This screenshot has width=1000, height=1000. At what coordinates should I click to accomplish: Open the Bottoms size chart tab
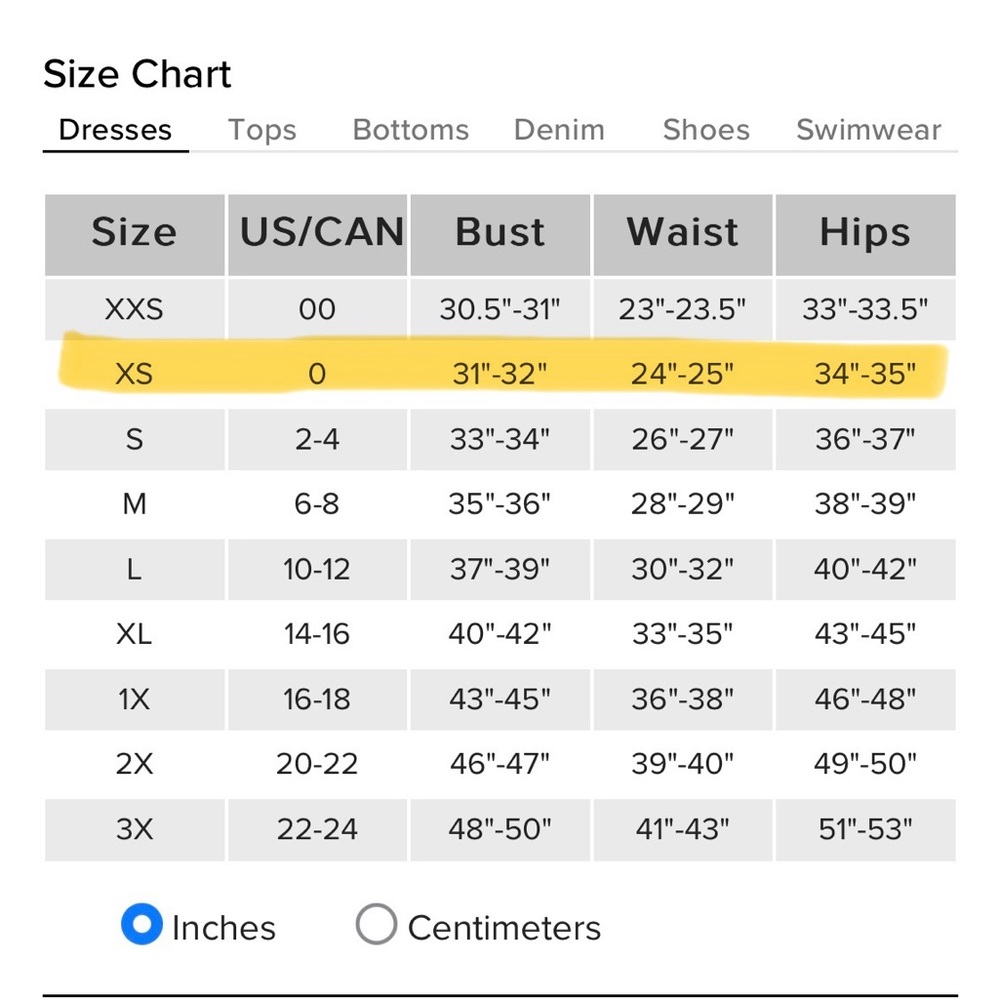click(411, 130)
